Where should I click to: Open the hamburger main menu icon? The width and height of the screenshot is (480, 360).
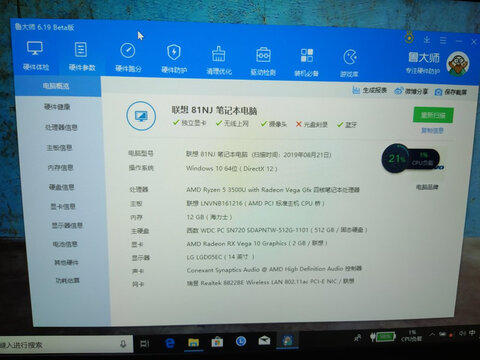point(443,41)
